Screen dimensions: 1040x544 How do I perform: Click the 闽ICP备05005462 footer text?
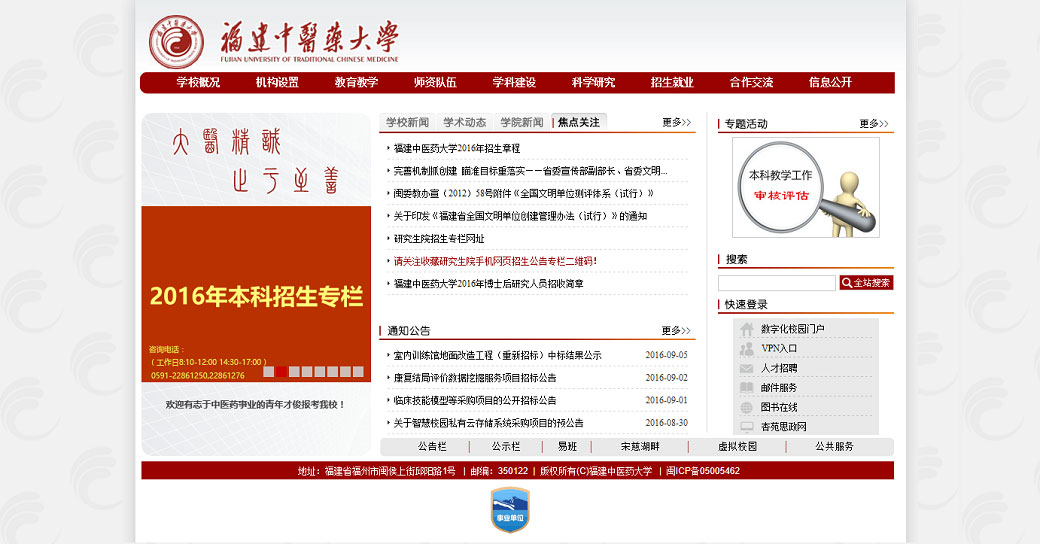click(703, 471)
